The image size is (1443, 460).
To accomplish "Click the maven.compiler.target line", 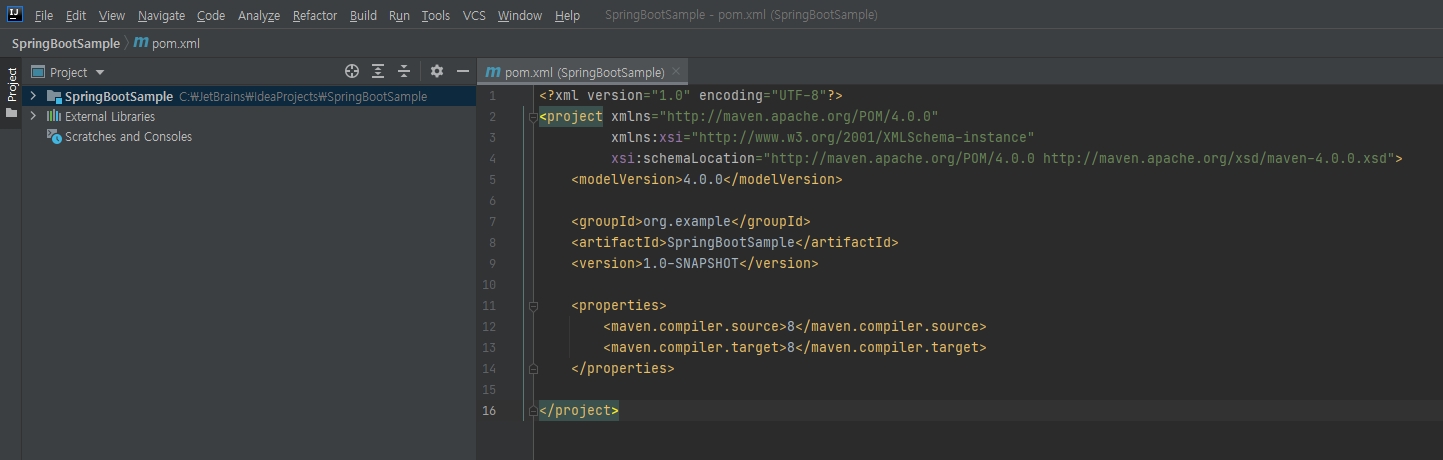I will 795,348.
